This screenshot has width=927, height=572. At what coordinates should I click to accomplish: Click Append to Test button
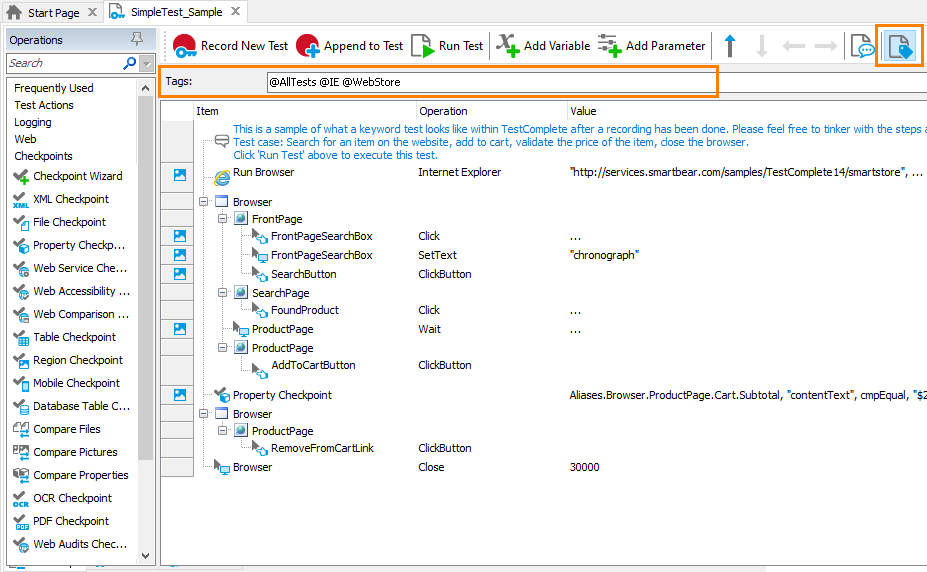tap(349, 46)
